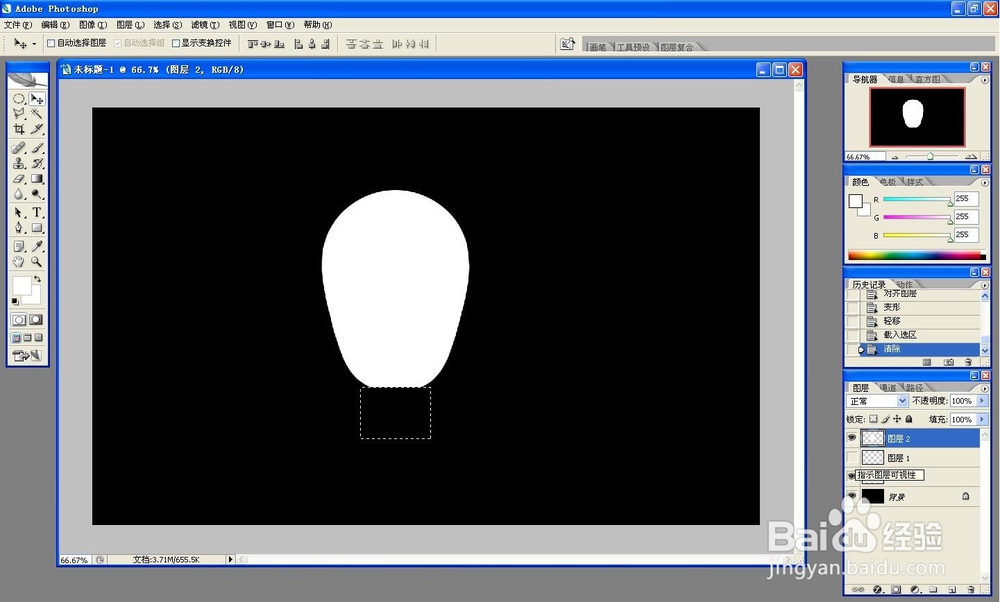1000x602 pixels.
Task: Switch to 路径 tab
Action: pos(915,388)
